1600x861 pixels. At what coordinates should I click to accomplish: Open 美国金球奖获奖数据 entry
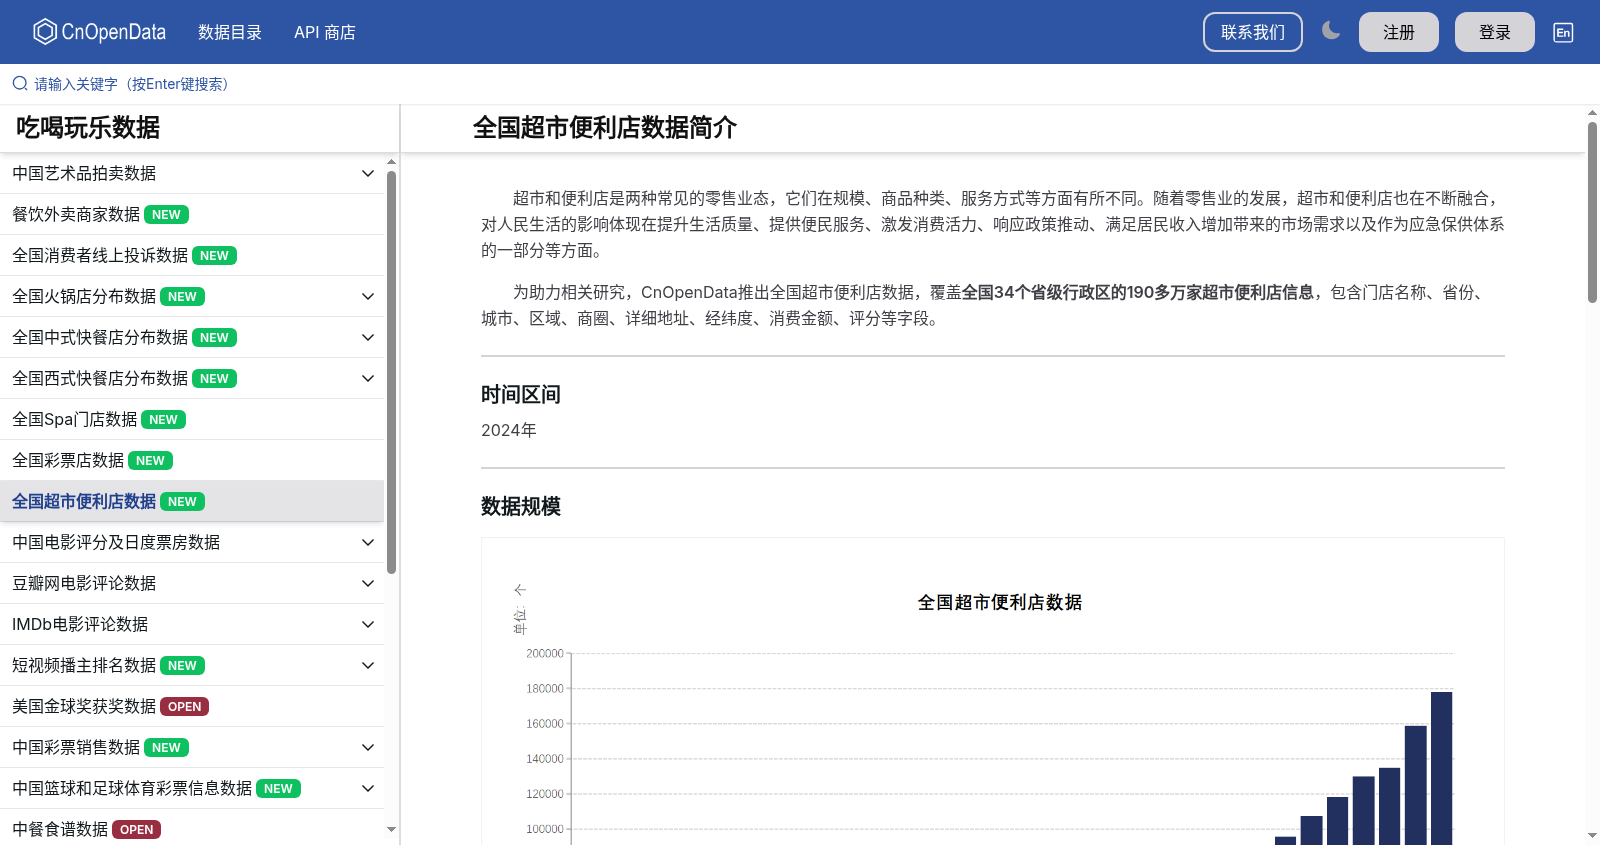[192, 706]
